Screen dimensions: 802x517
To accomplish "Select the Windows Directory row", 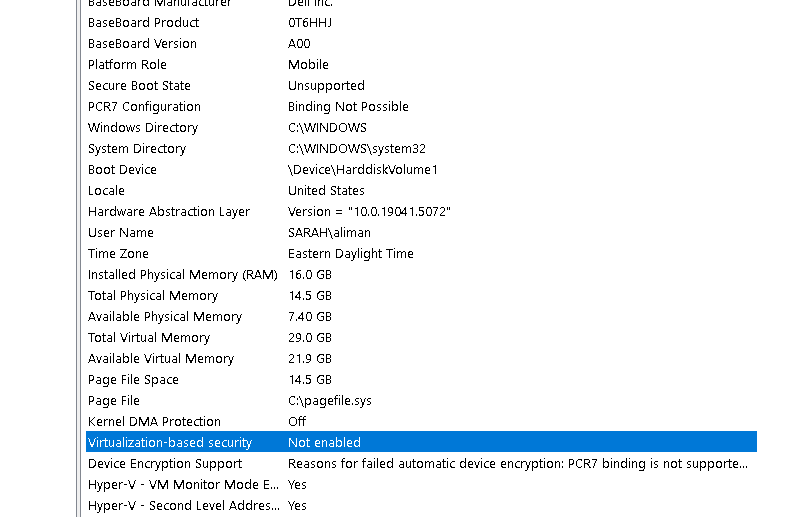I will 143,127.
